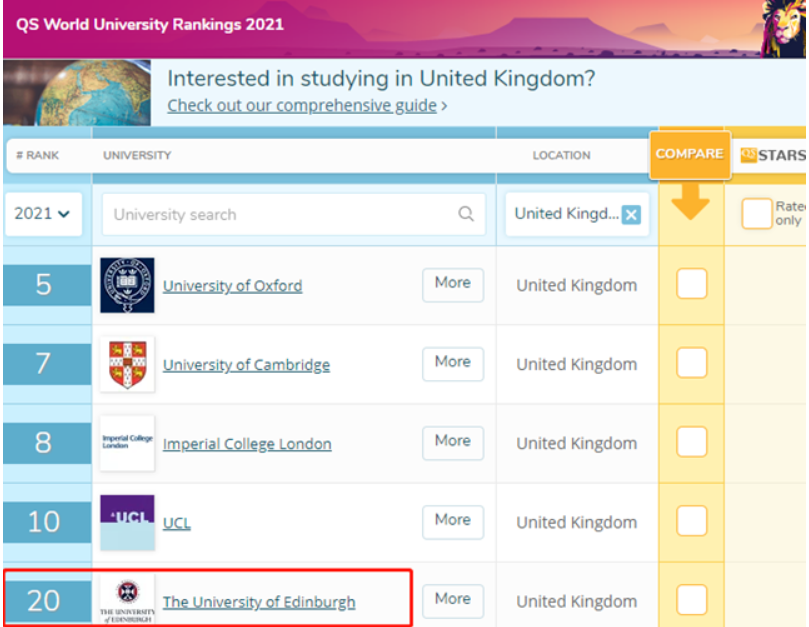The image size is (809, 627).
Task: Open the United Kingdom location dropdown
Action: pyautogui.click(x=566, y=214)
